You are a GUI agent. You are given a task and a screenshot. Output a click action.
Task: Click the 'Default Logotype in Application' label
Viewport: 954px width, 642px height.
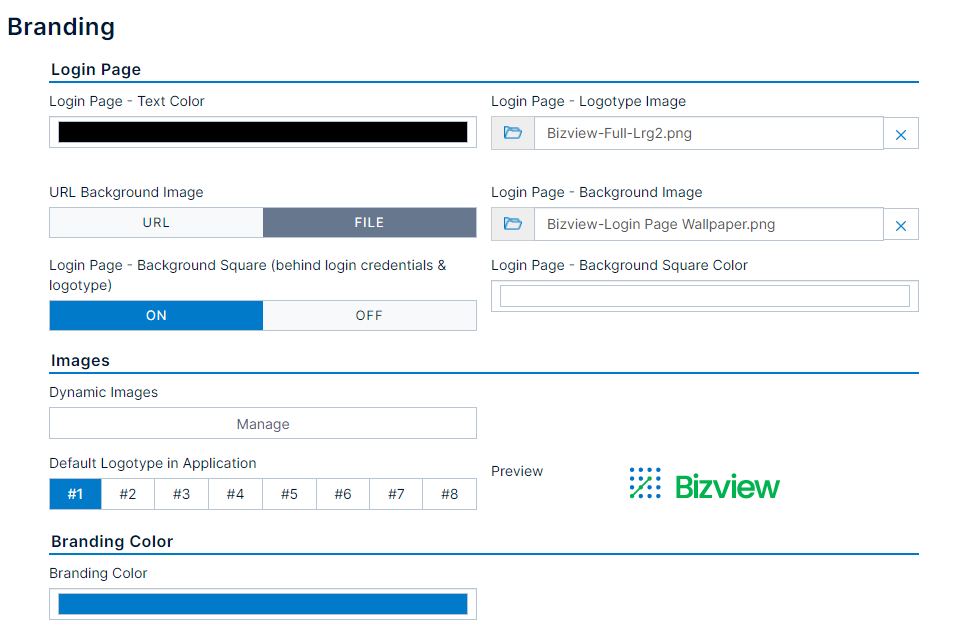point(153,464)
